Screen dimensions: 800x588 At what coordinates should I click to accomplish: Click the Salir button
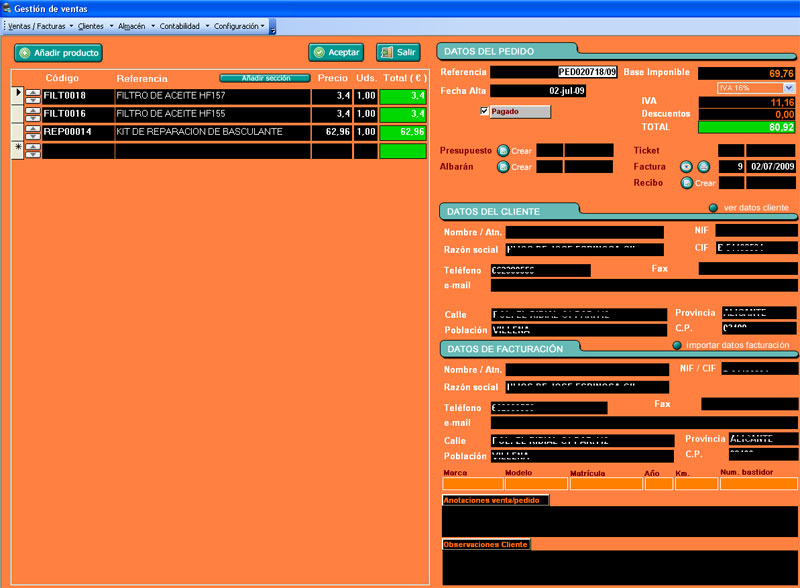coord(398,52)
